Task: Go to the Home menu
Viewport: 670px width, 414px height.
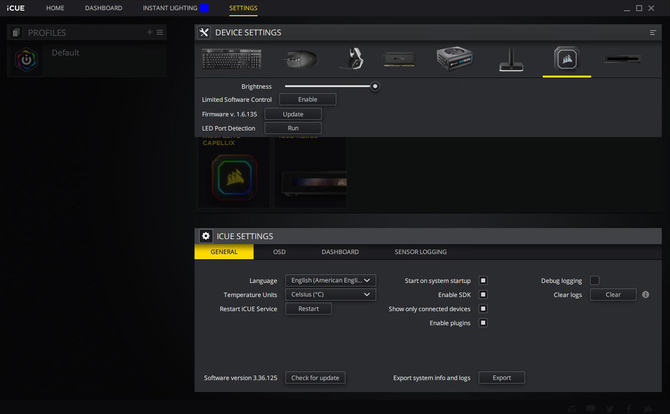Action: click(x=55, y=8)
